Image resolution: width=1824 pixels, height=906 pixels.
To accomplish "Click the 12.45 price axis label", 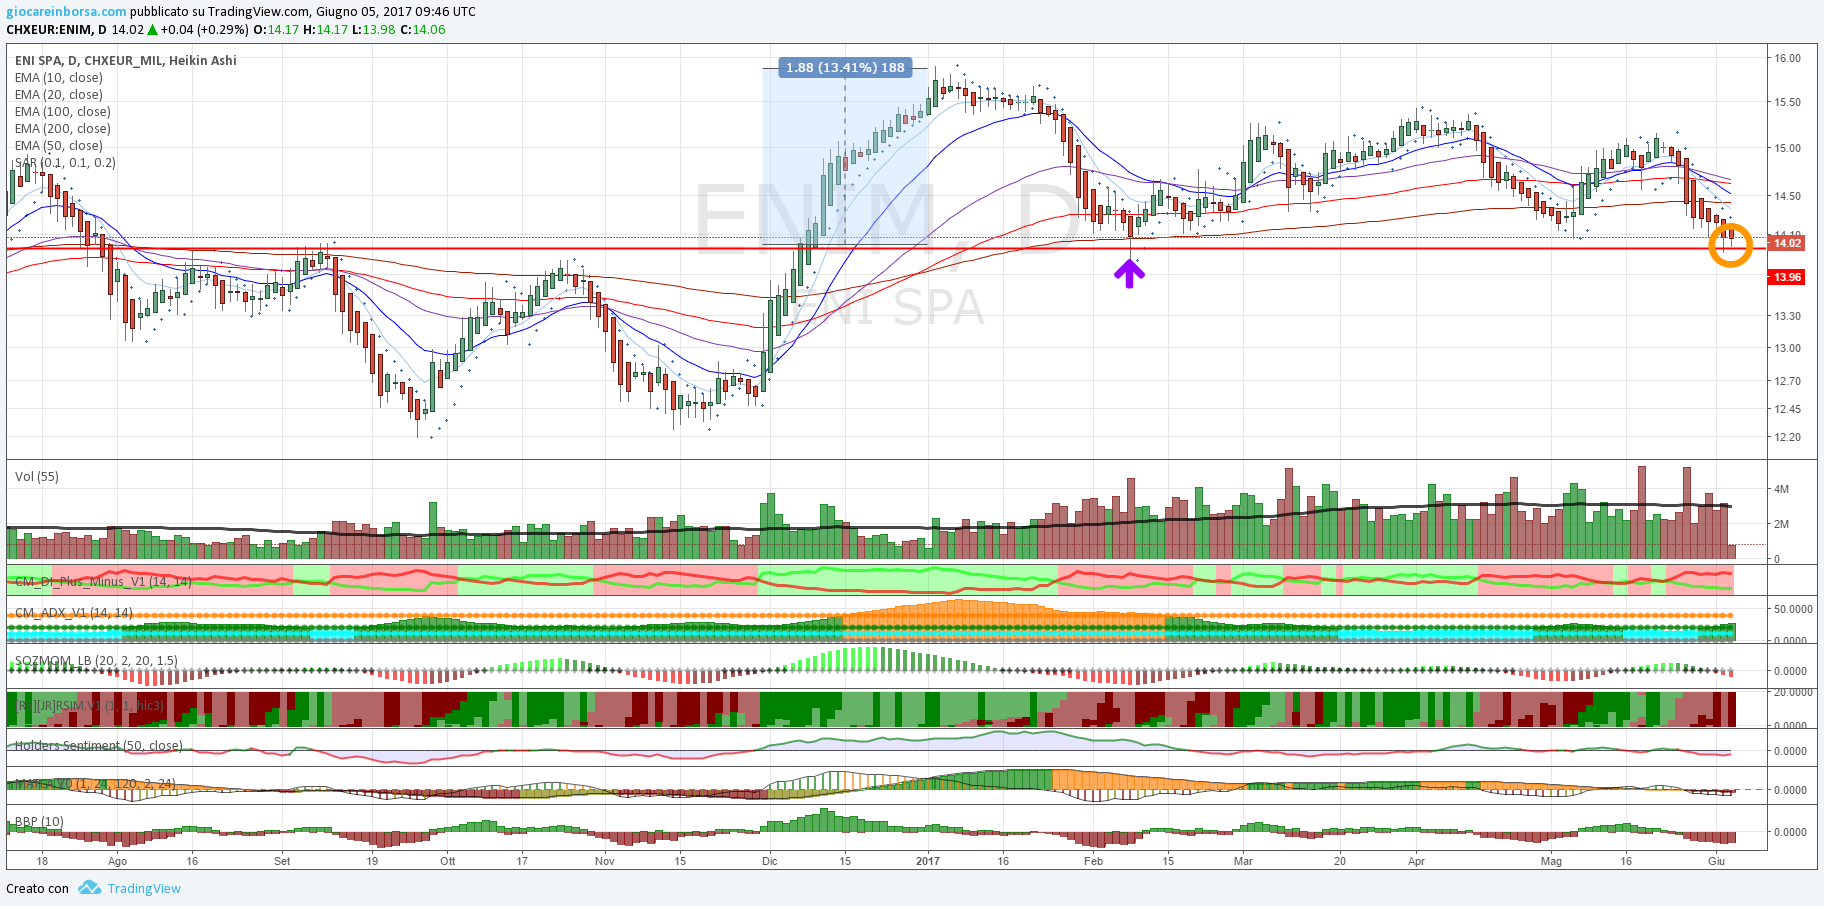I will click(x=1787, y=409).
